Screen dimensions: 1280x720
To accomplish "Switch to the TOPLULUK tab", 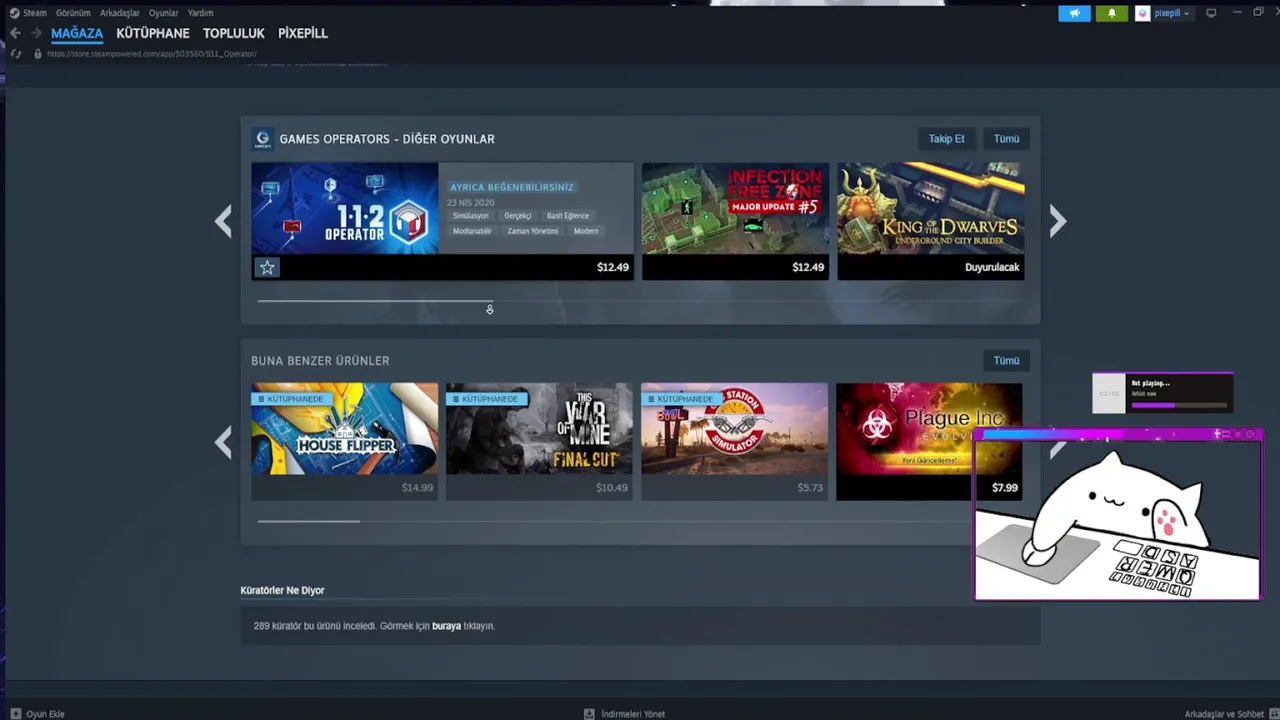I will click(x=234, y=33).
